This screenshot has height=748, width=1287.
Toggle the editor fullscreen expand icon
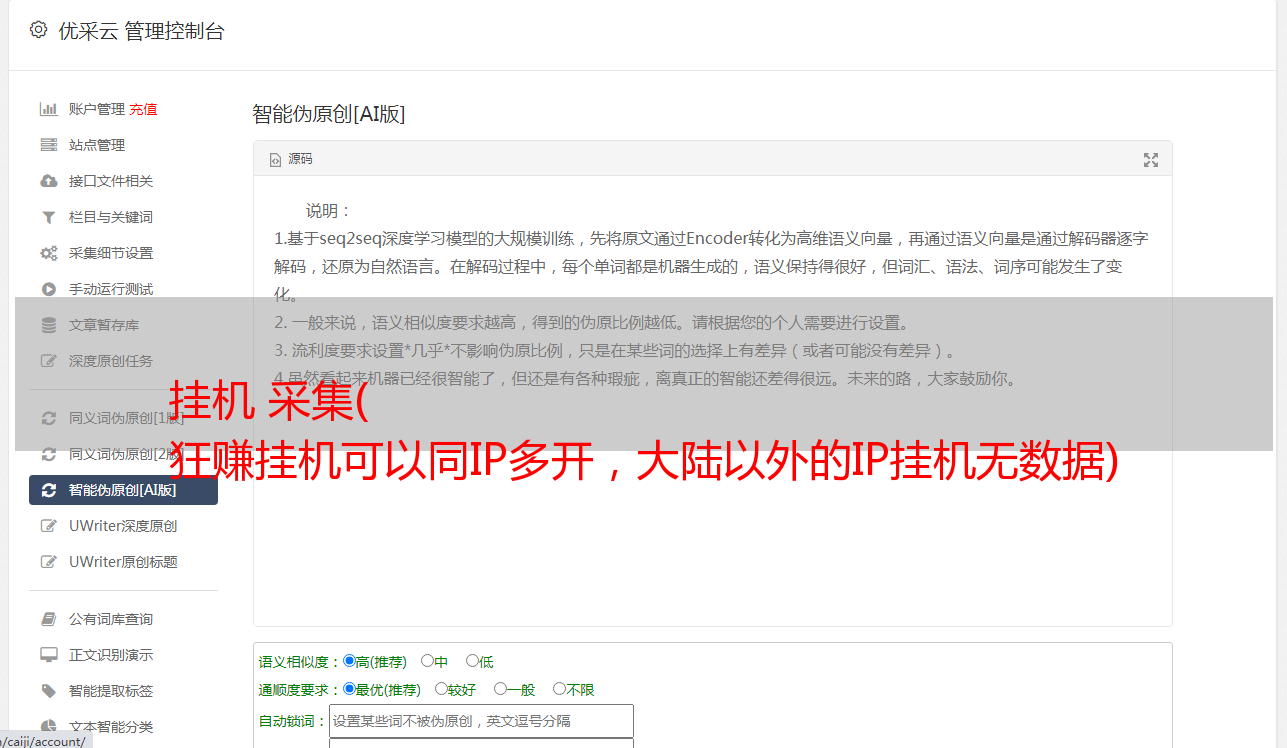1151,160
